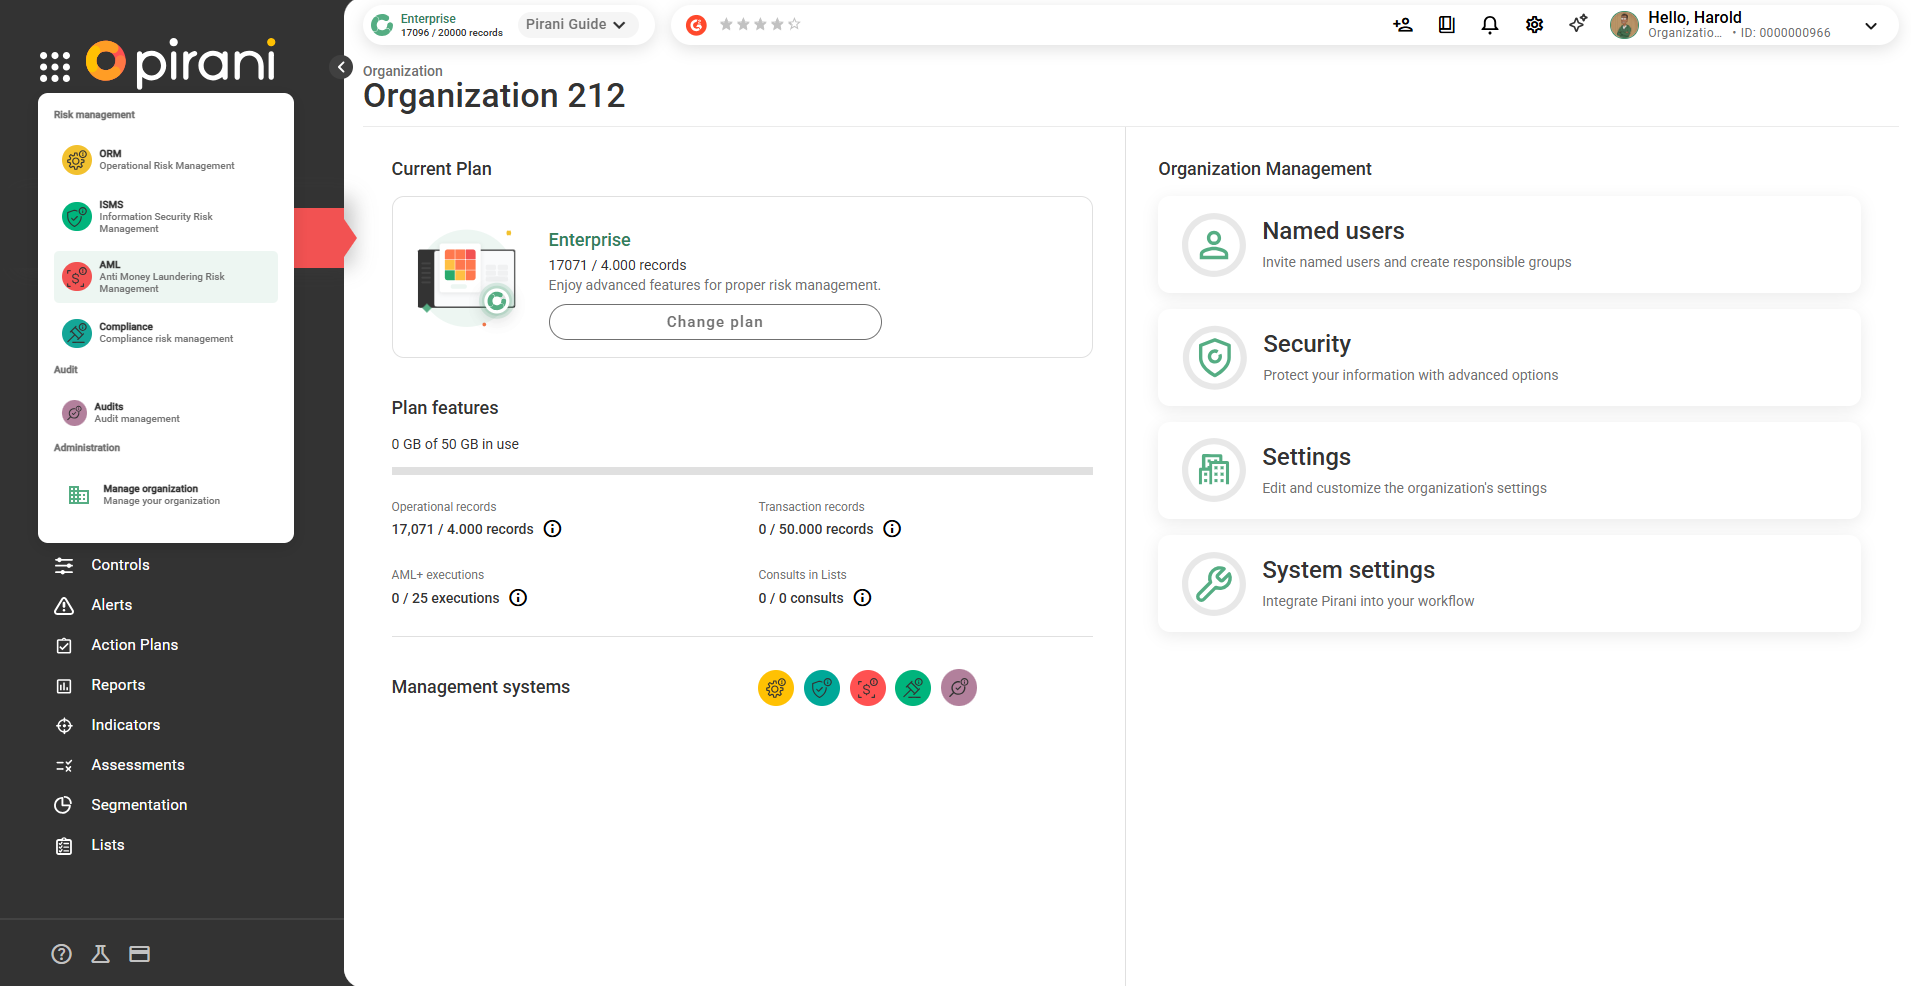Screen dimensions: 1911x986
Task: Expand the Pirani Guide dropdown
Action: point(576,25)
